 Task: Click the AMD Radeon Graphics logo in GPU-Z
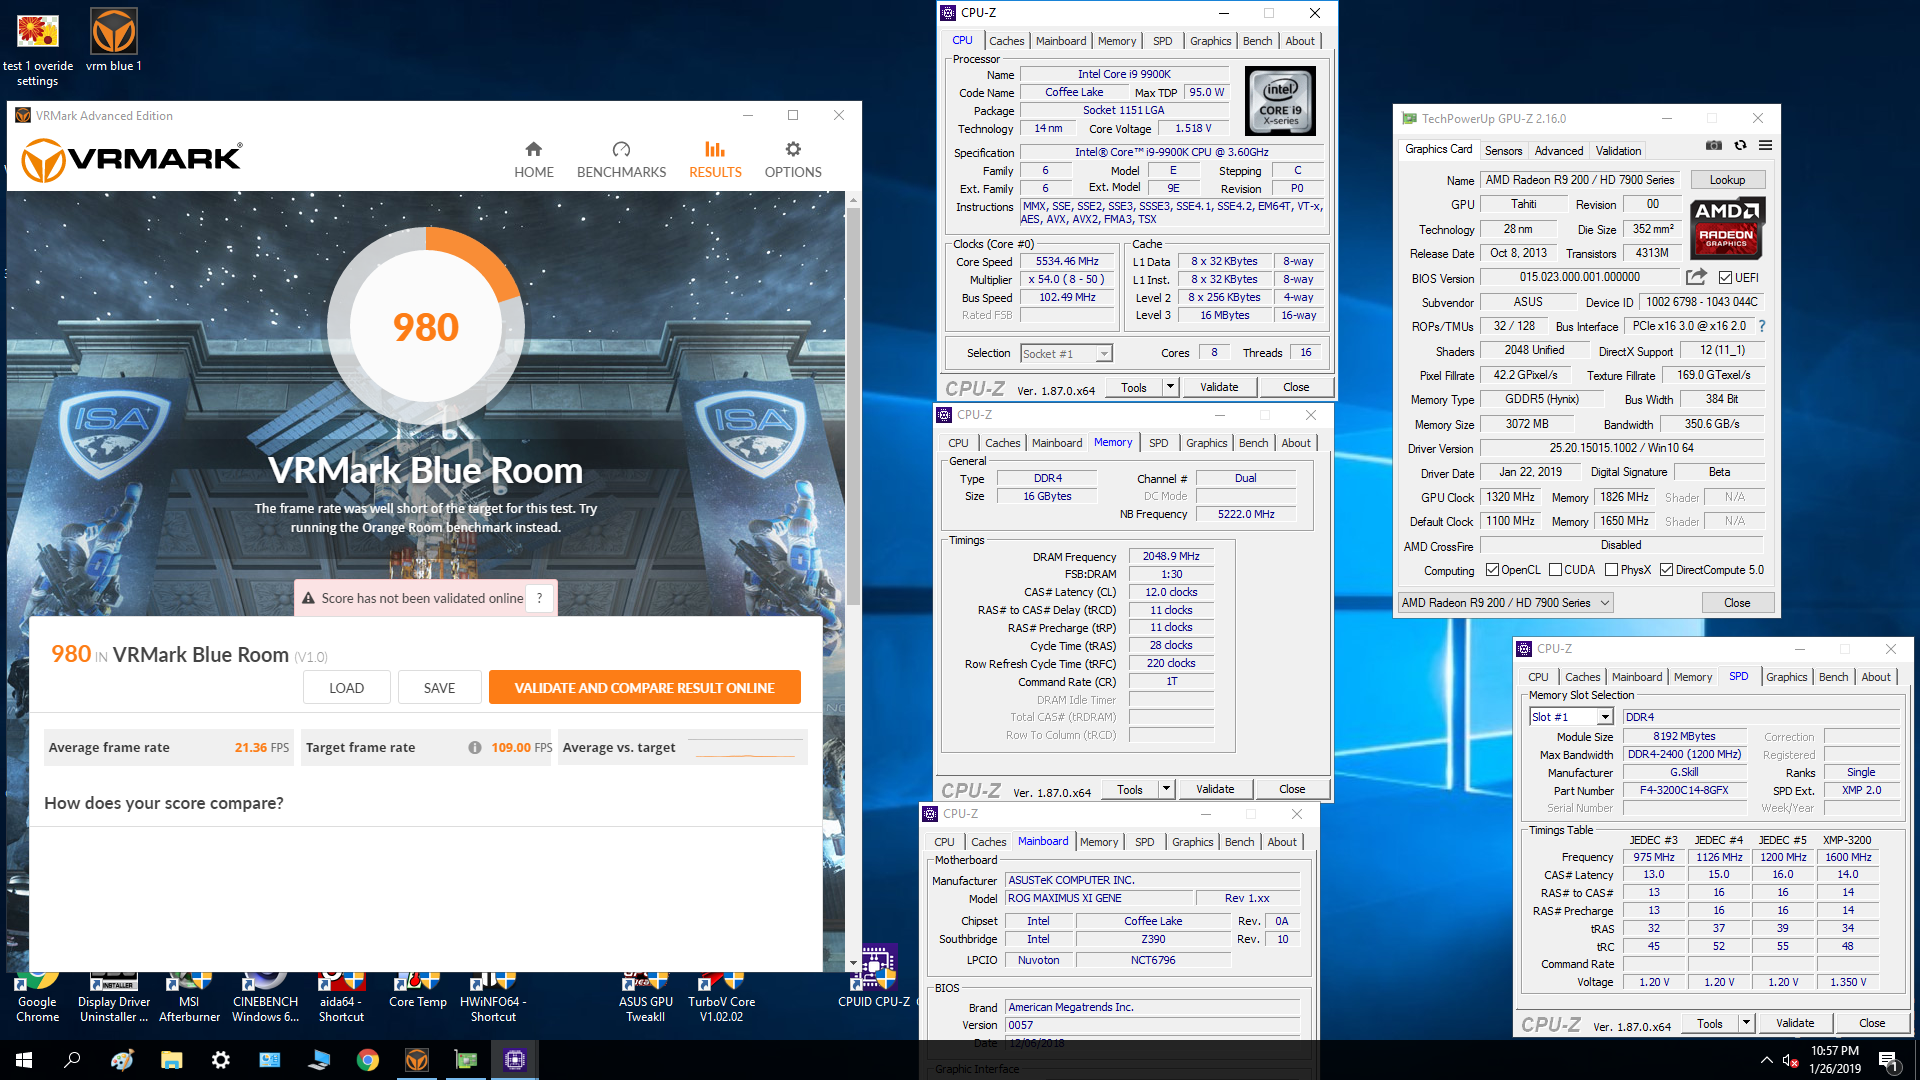1727,228
